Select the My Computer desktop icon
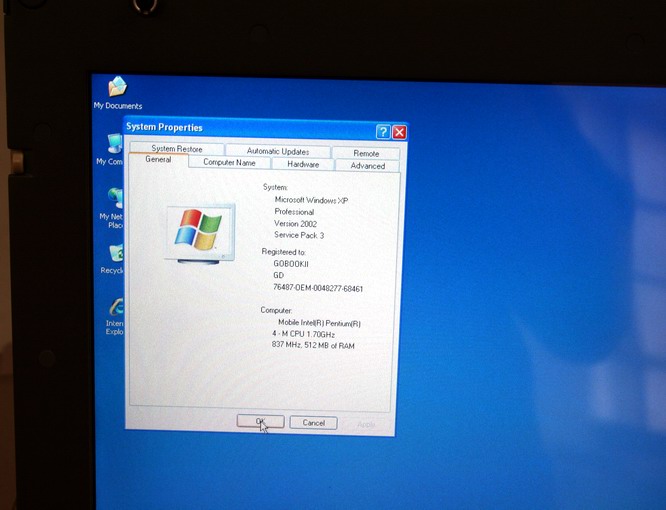The height and width of the screenshot is (510, 666). click(115, 145)
